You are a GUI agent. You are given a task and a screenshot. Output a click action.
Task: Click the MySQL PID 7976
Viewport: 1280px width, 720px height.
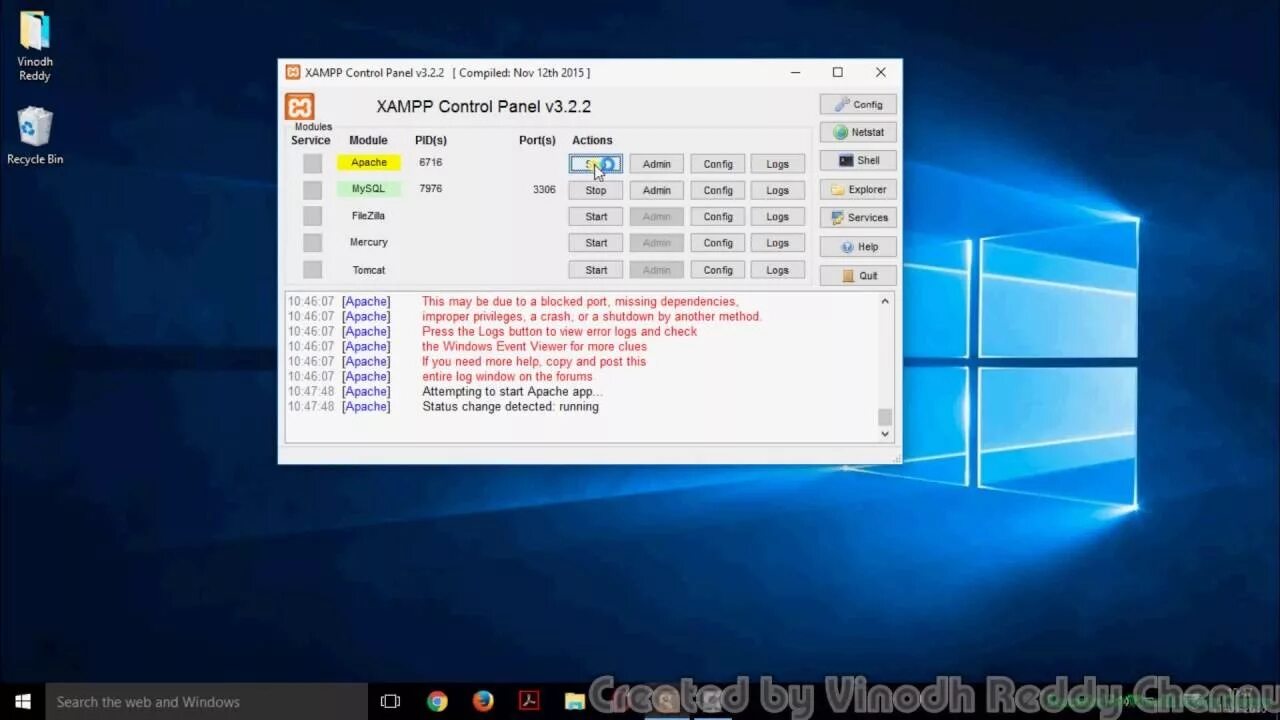tap(430, 188)
